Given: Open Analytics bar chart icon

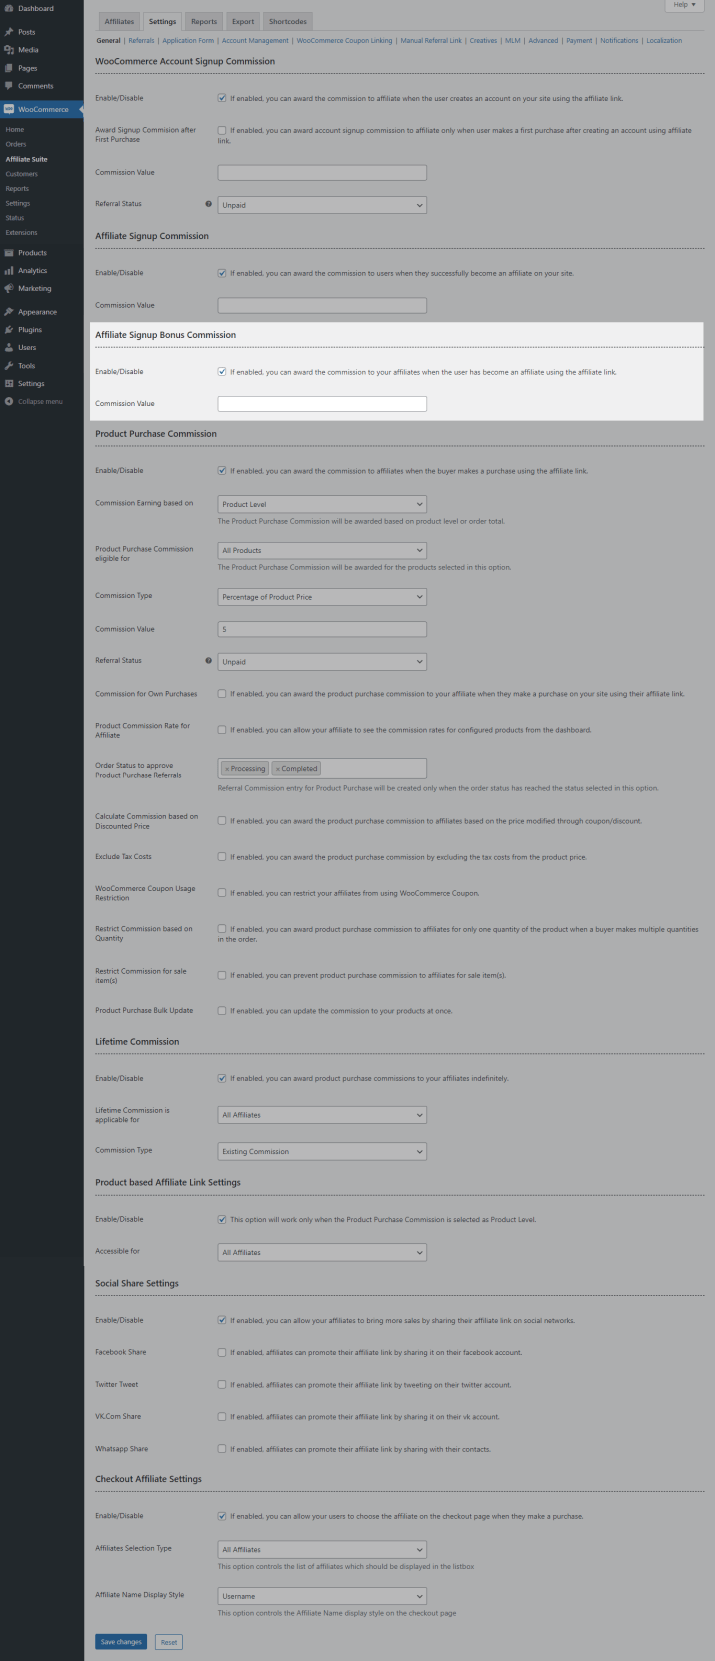Looking at the screenshot, I should pyautogui.click(x=9, y=271).
